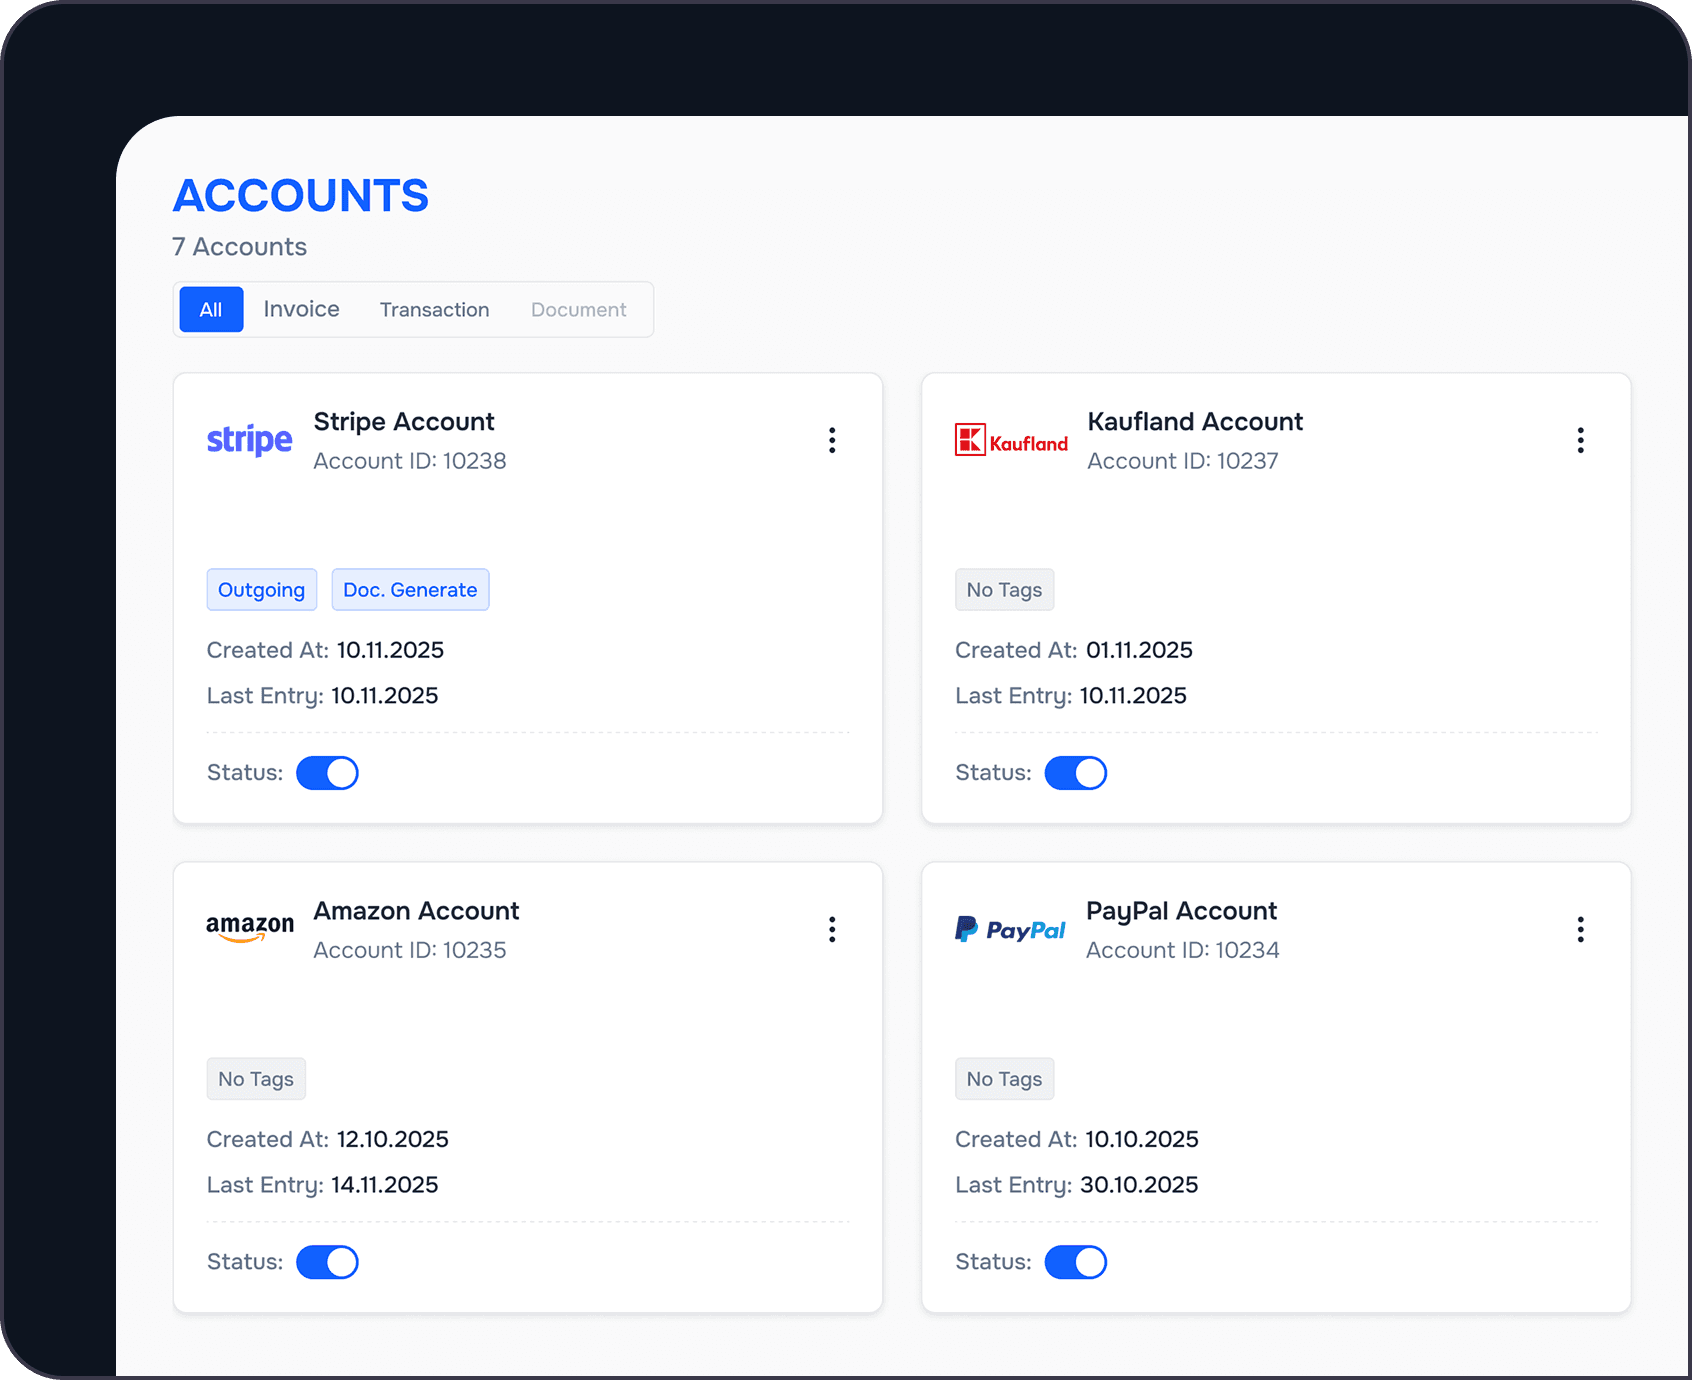Open Stripe Account three-dot menu

pyautogui.click(x=831, y=441)
